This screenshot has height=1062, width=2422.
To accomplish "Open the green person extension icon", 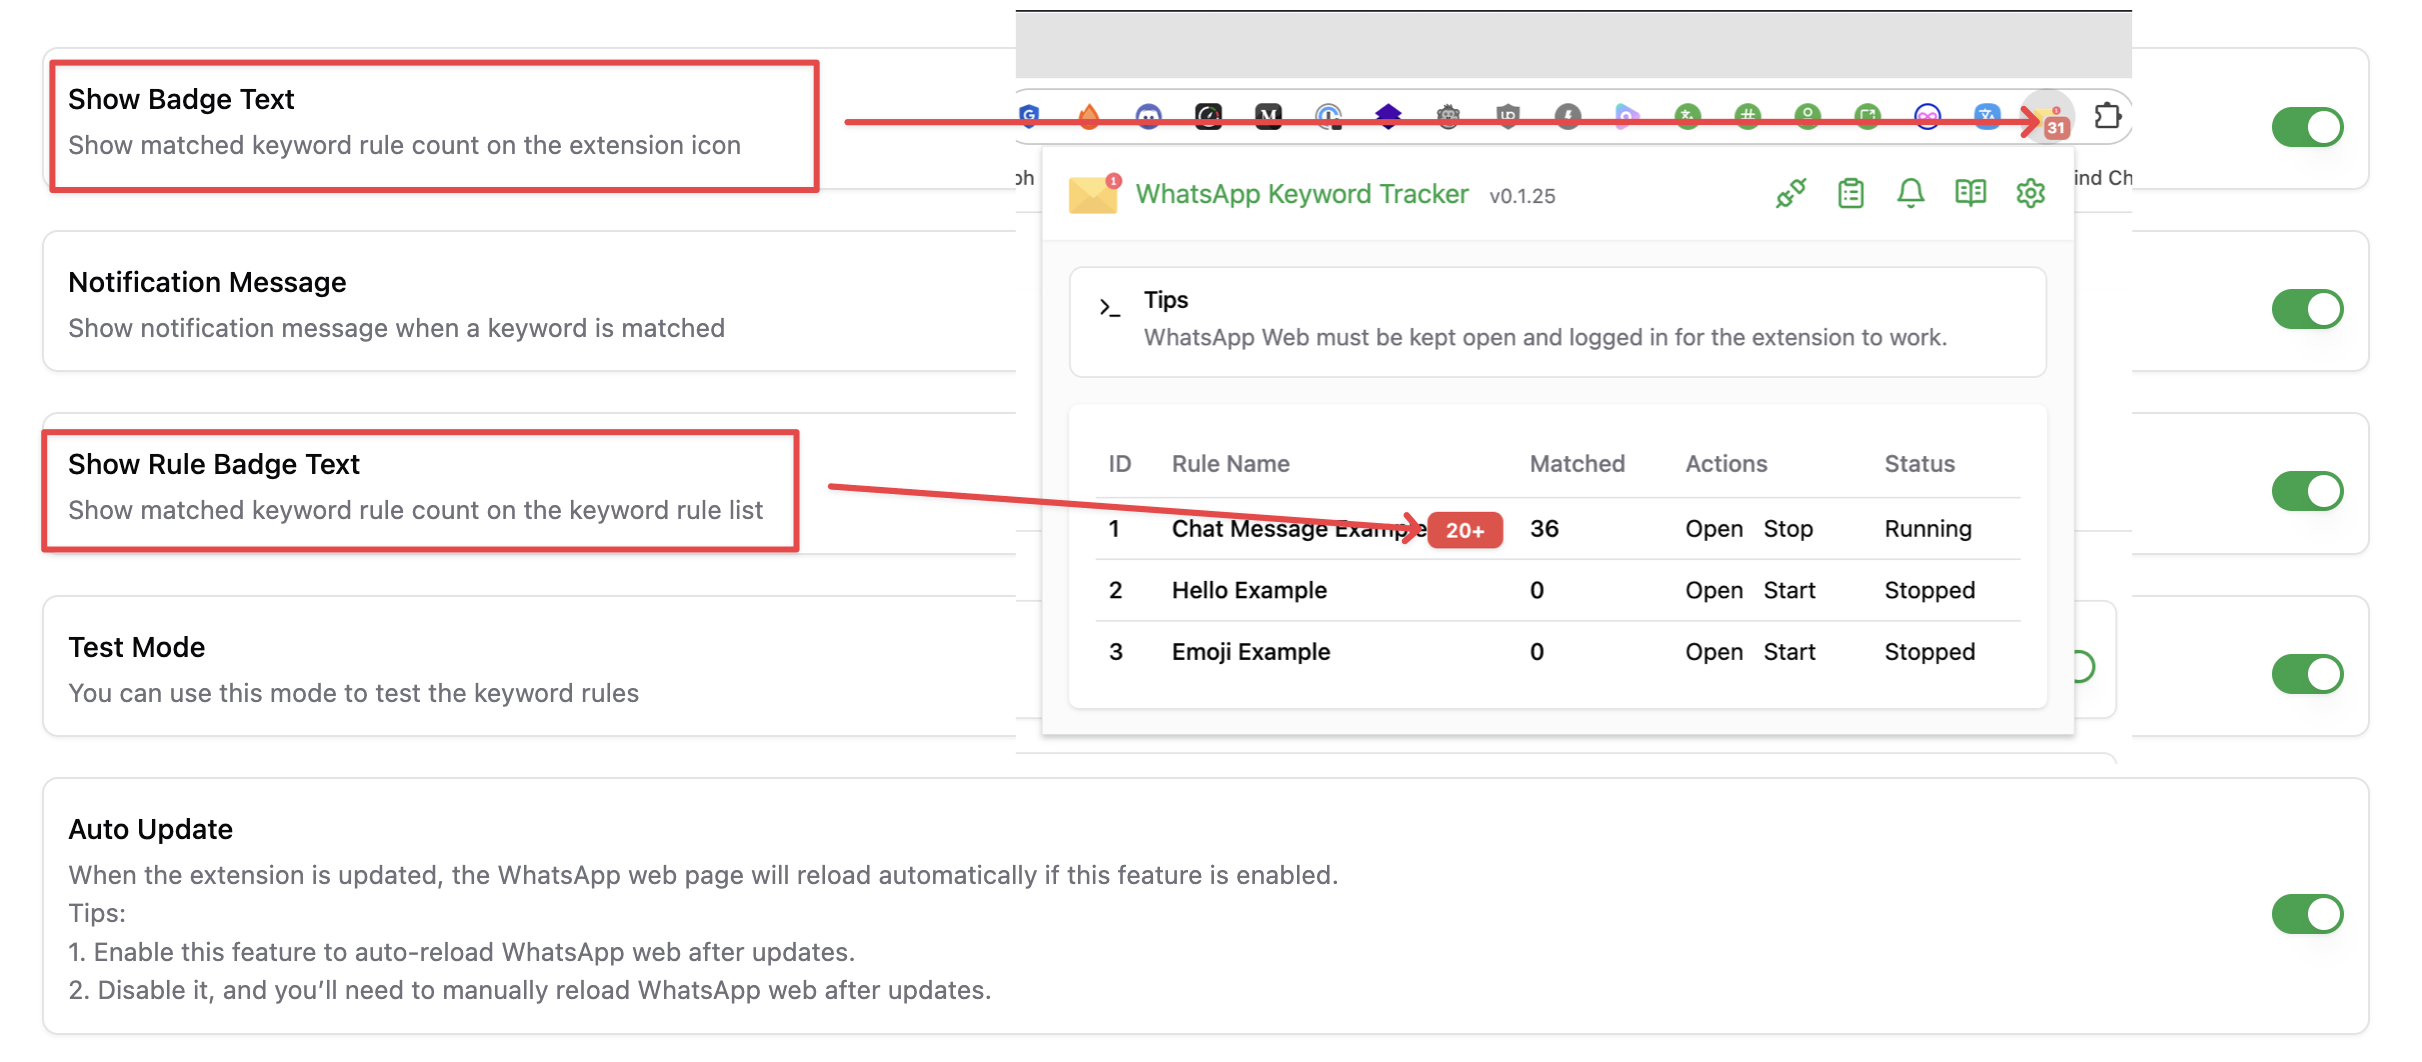I will pyautogui.click(x=1808, y=117).
